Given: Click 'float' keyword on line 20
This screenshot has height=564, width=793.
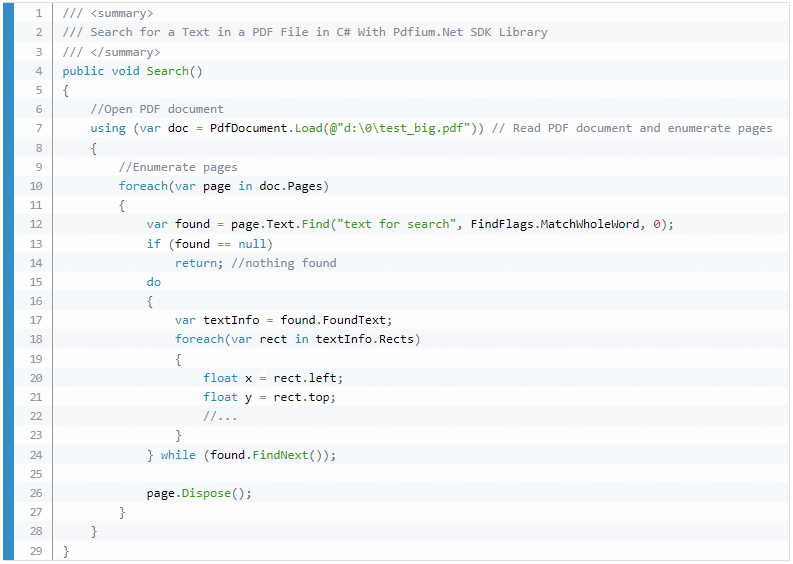Looking at the screenshot, I should tap(221, 378).
